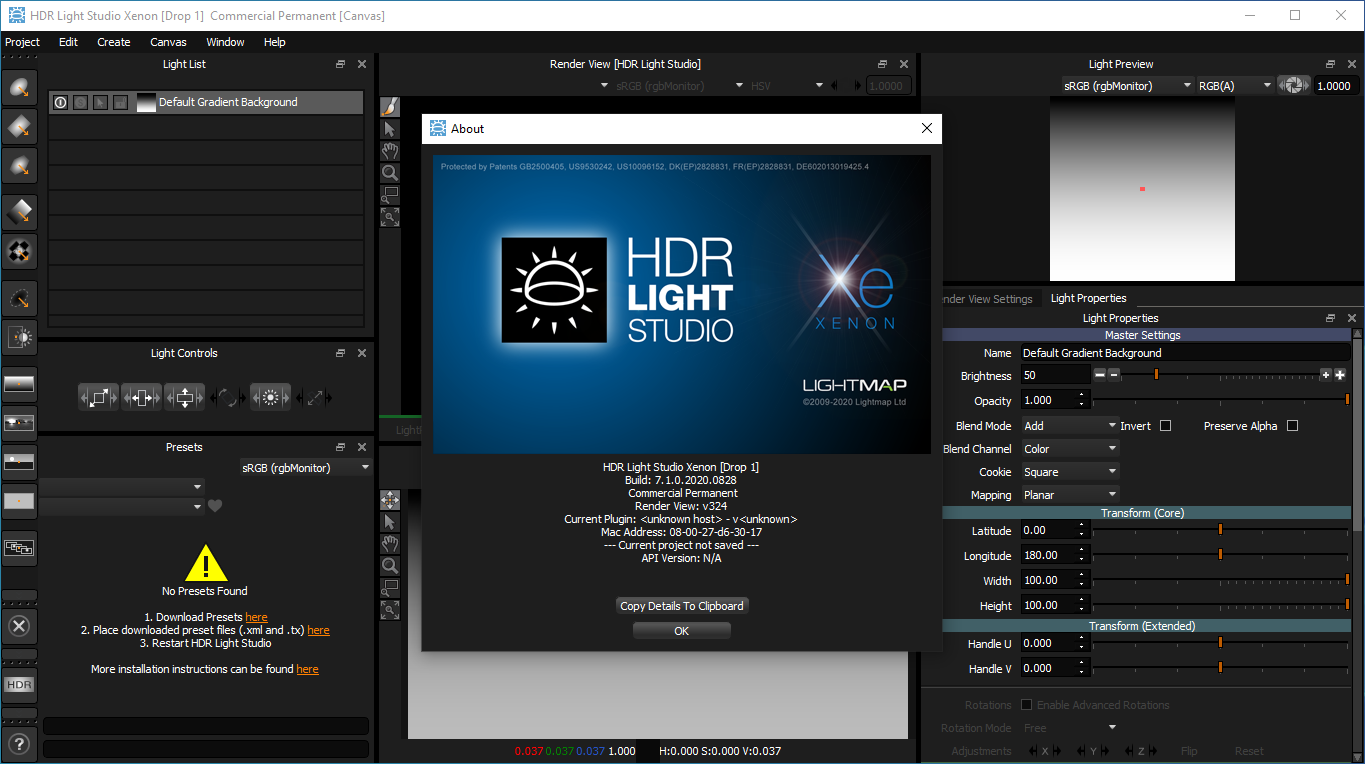This screenshot has height=764, width=1365.
Task: Open the preset files location 'here' link
Action: point(318,631)
